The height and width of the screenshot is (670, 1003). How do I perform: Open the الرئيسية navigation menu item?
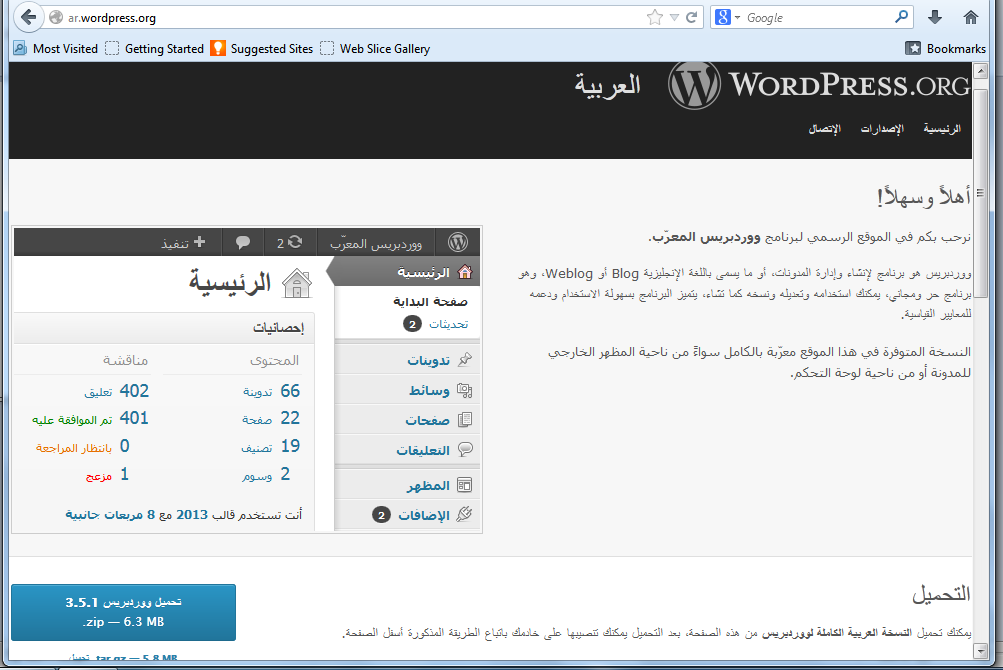942,129
